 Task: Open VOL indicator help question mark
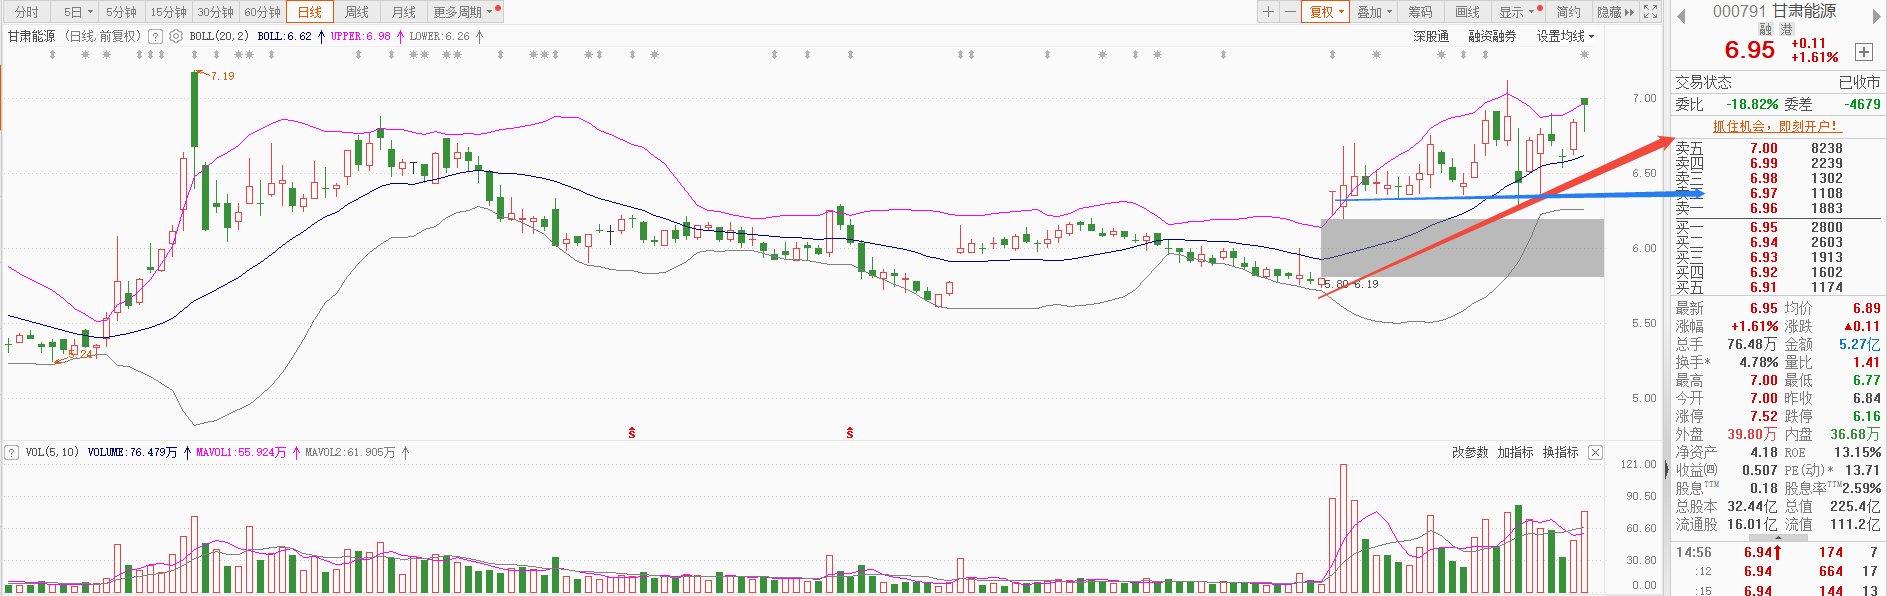(12, 453)
